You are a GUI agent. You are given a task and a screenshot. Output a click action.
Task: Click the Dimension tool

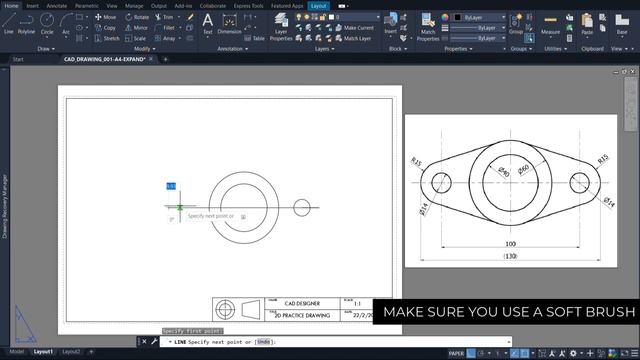pos(229,24)
